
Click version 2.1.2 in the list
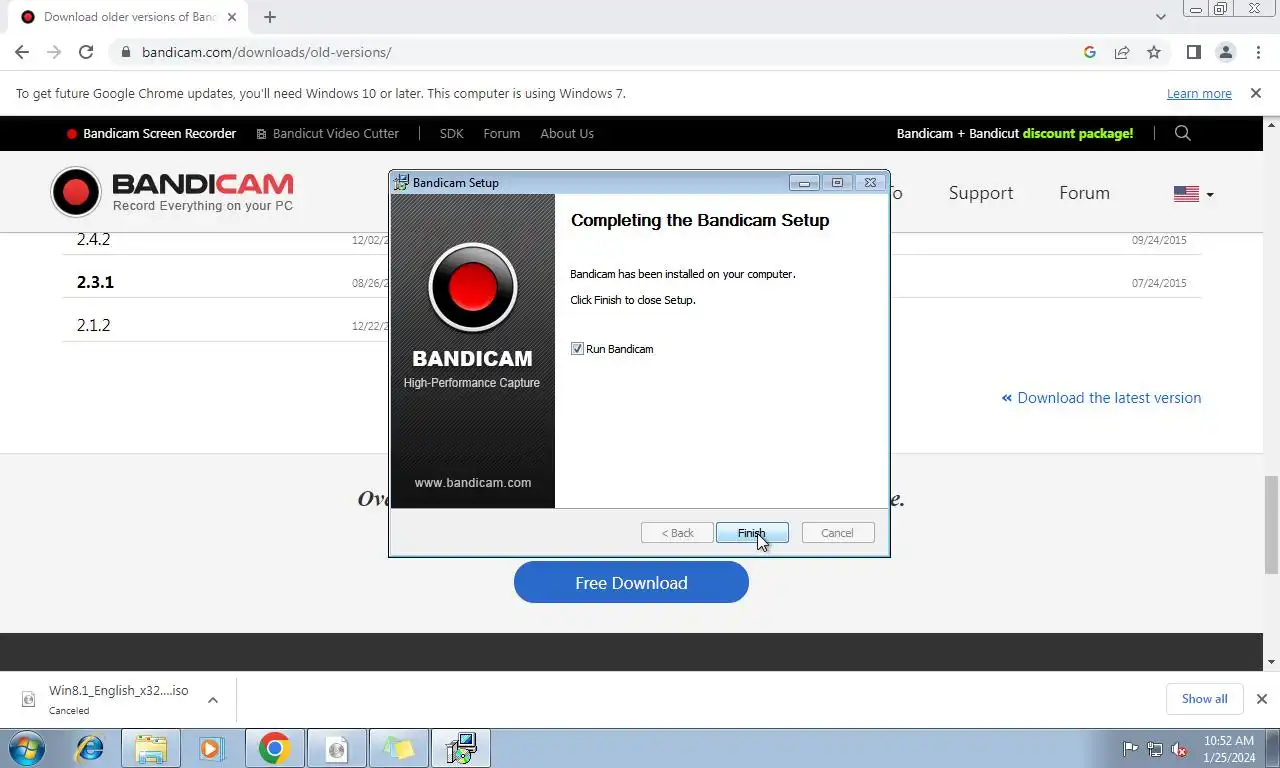coord(94,325)
